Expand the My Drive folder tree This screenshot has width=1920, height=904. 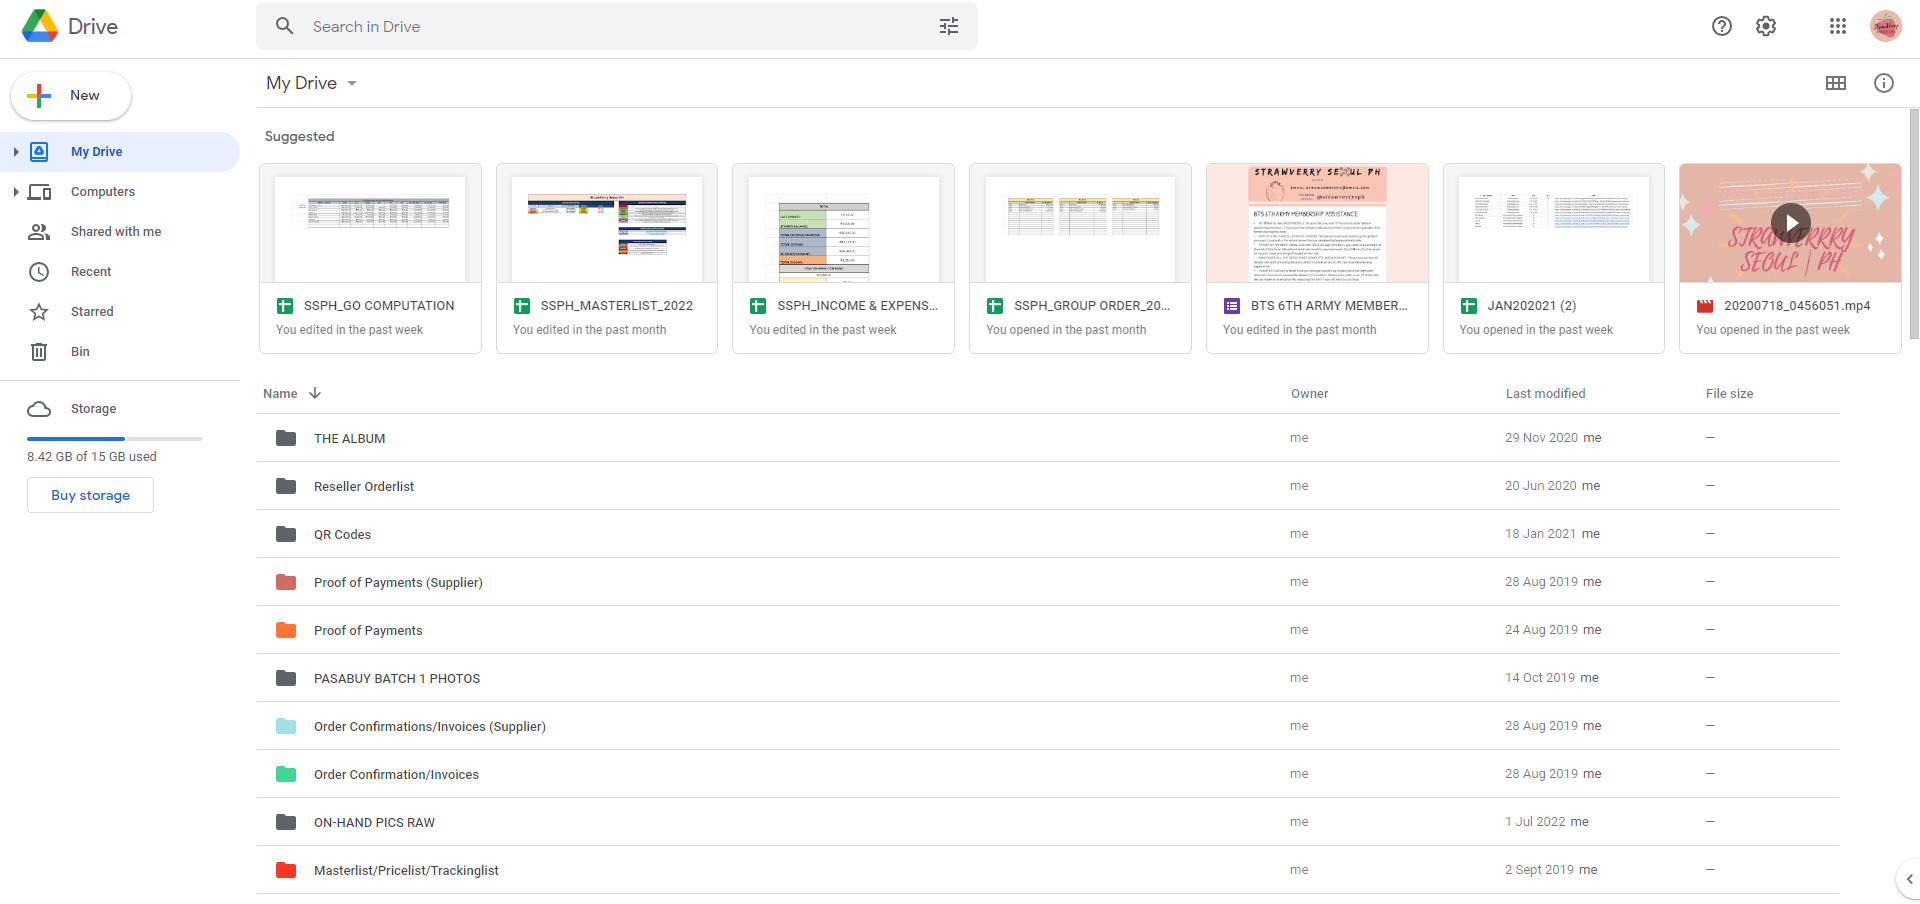16,152
